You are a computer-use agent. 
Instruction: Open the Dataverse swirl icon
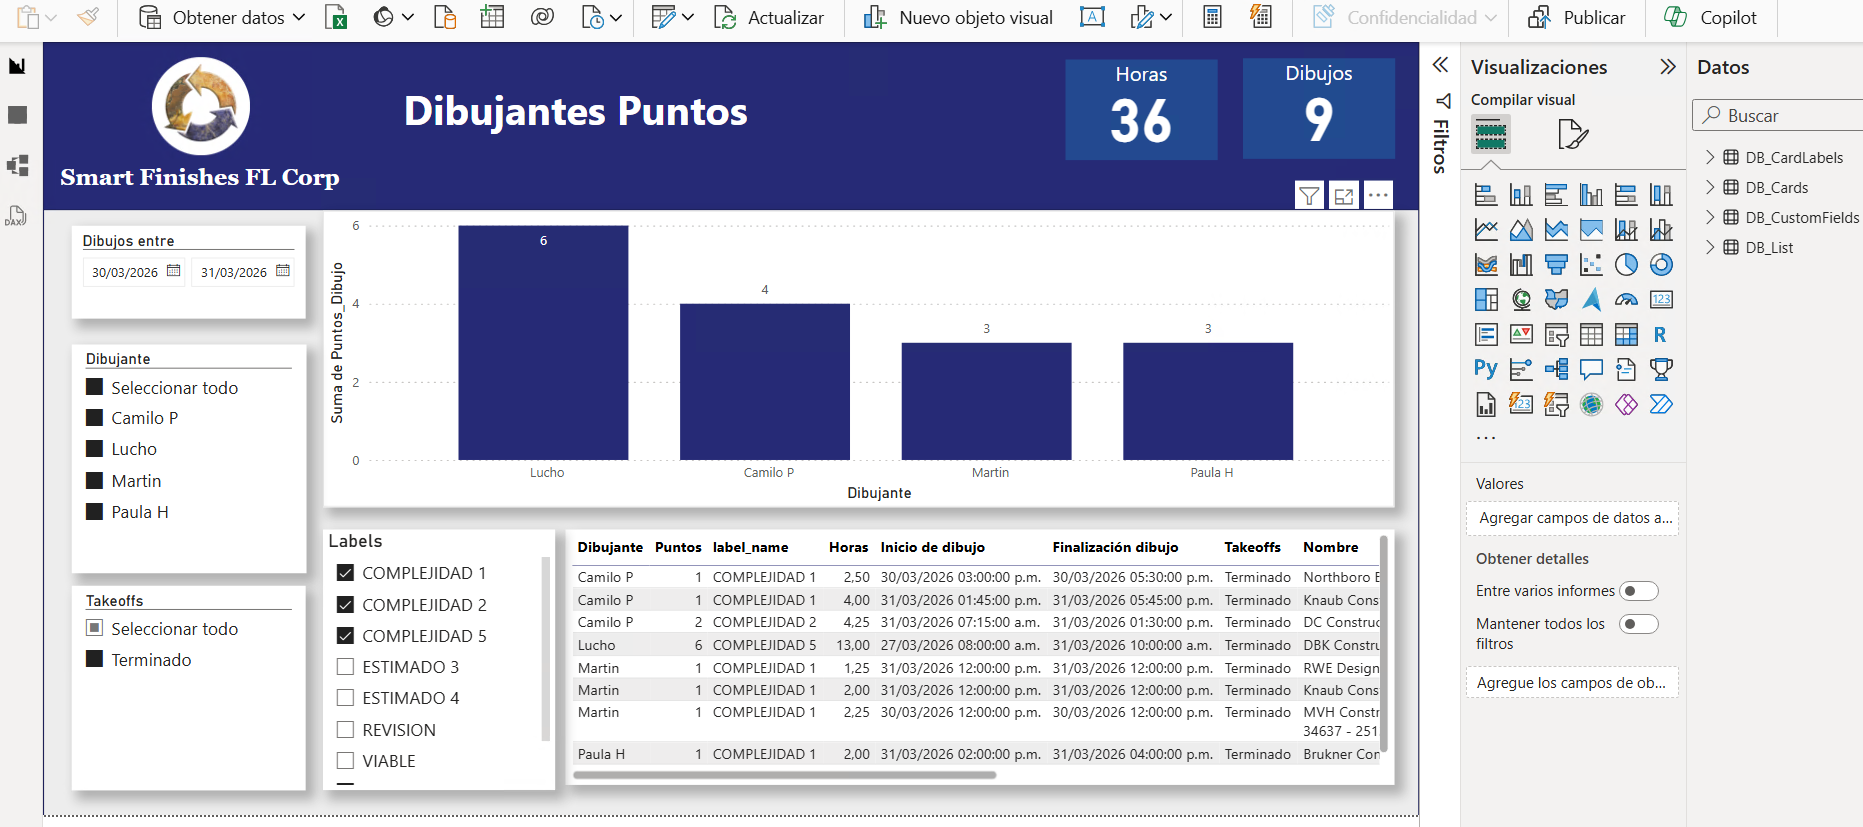[542, 17]
